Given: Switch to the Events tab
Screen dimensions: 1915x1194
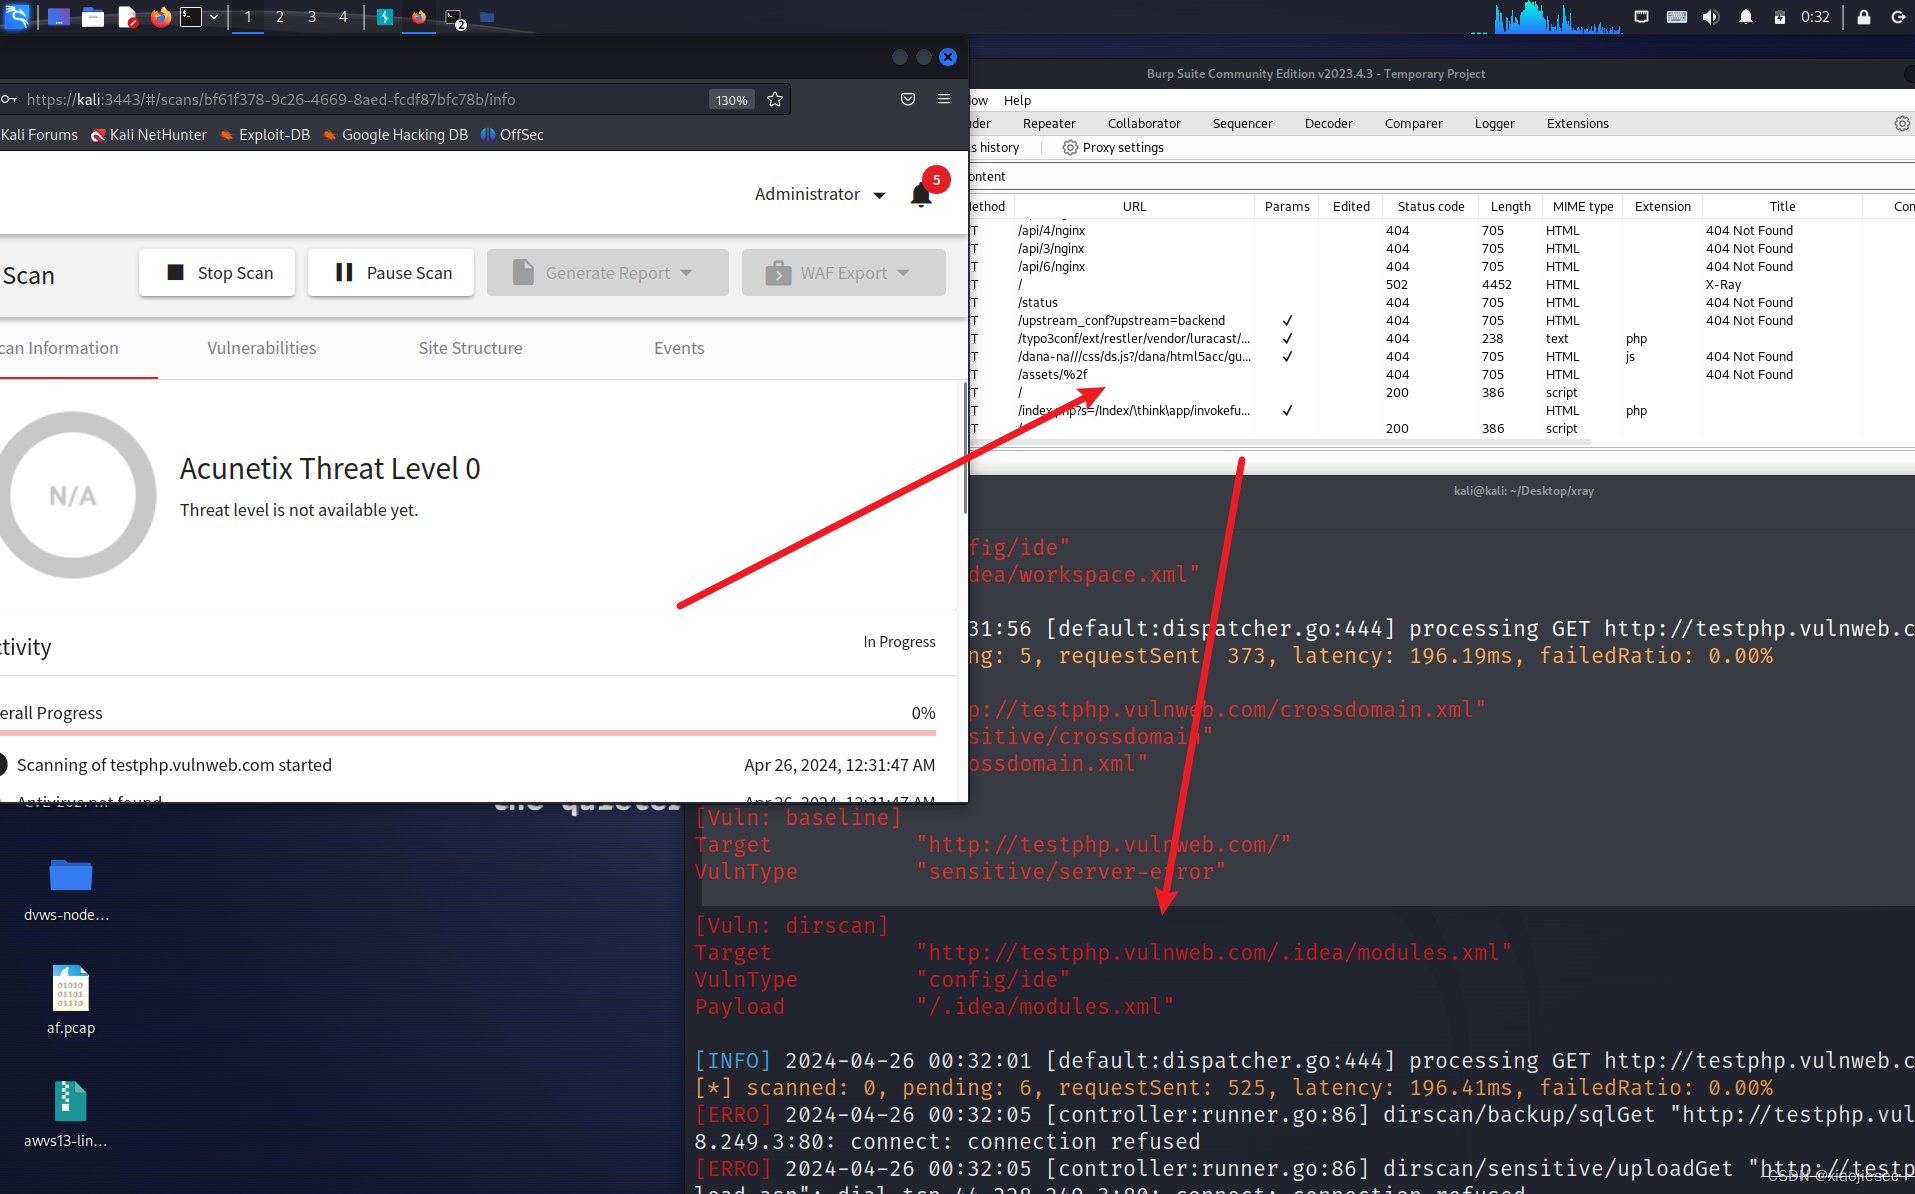Looking at the screenshot, I should tap(679, 348).
